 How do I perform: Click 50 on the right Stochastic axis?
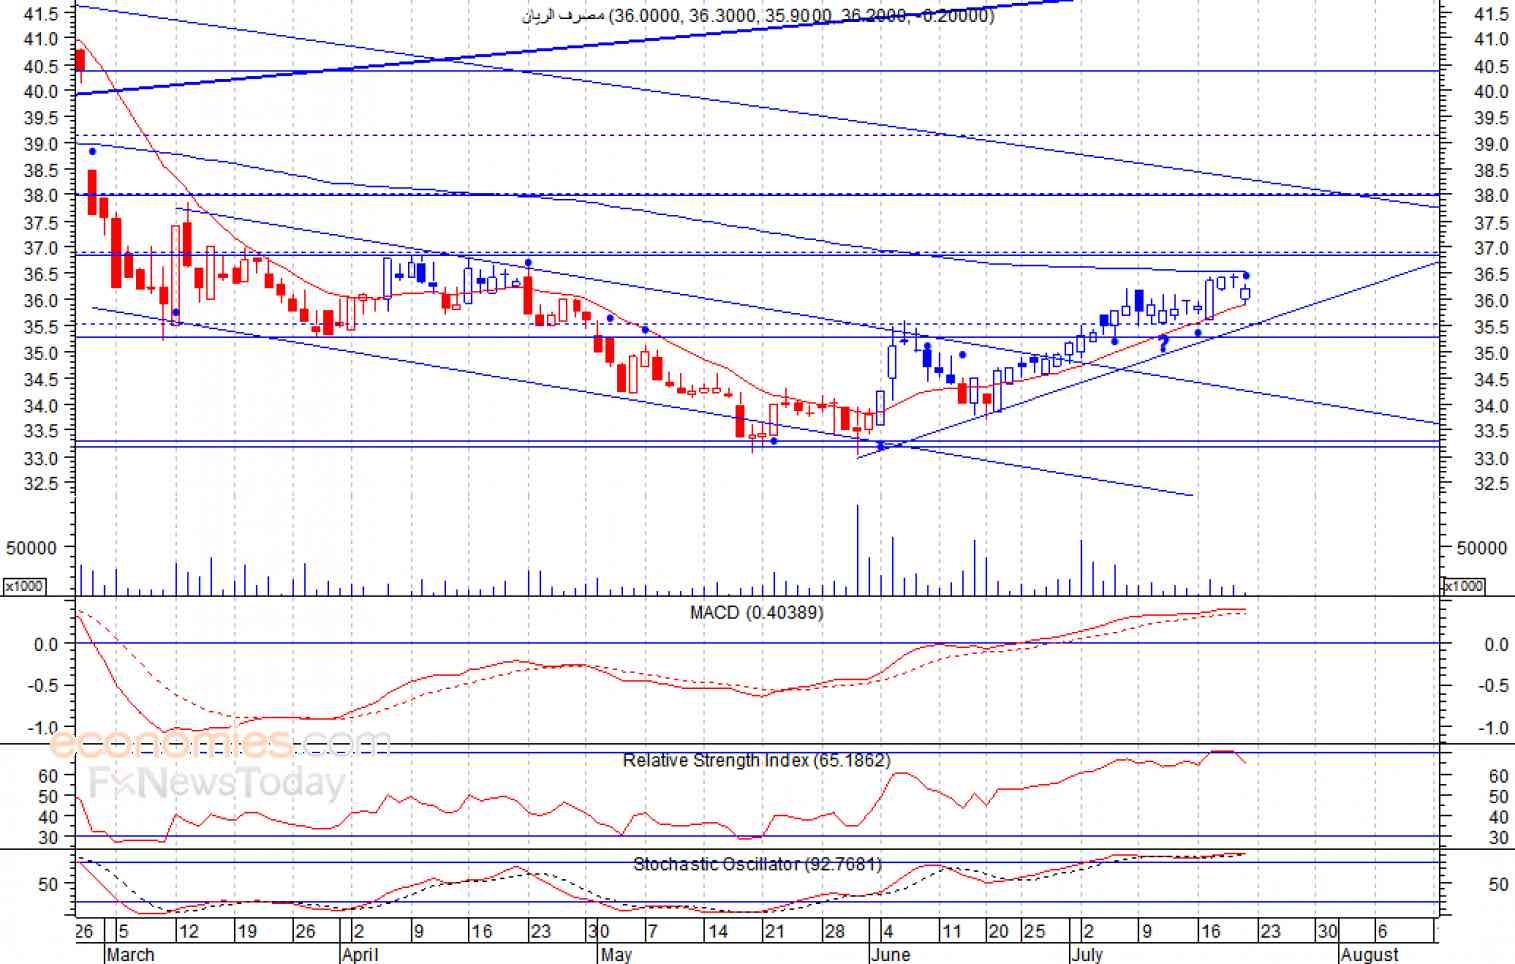click(1499, 884)
